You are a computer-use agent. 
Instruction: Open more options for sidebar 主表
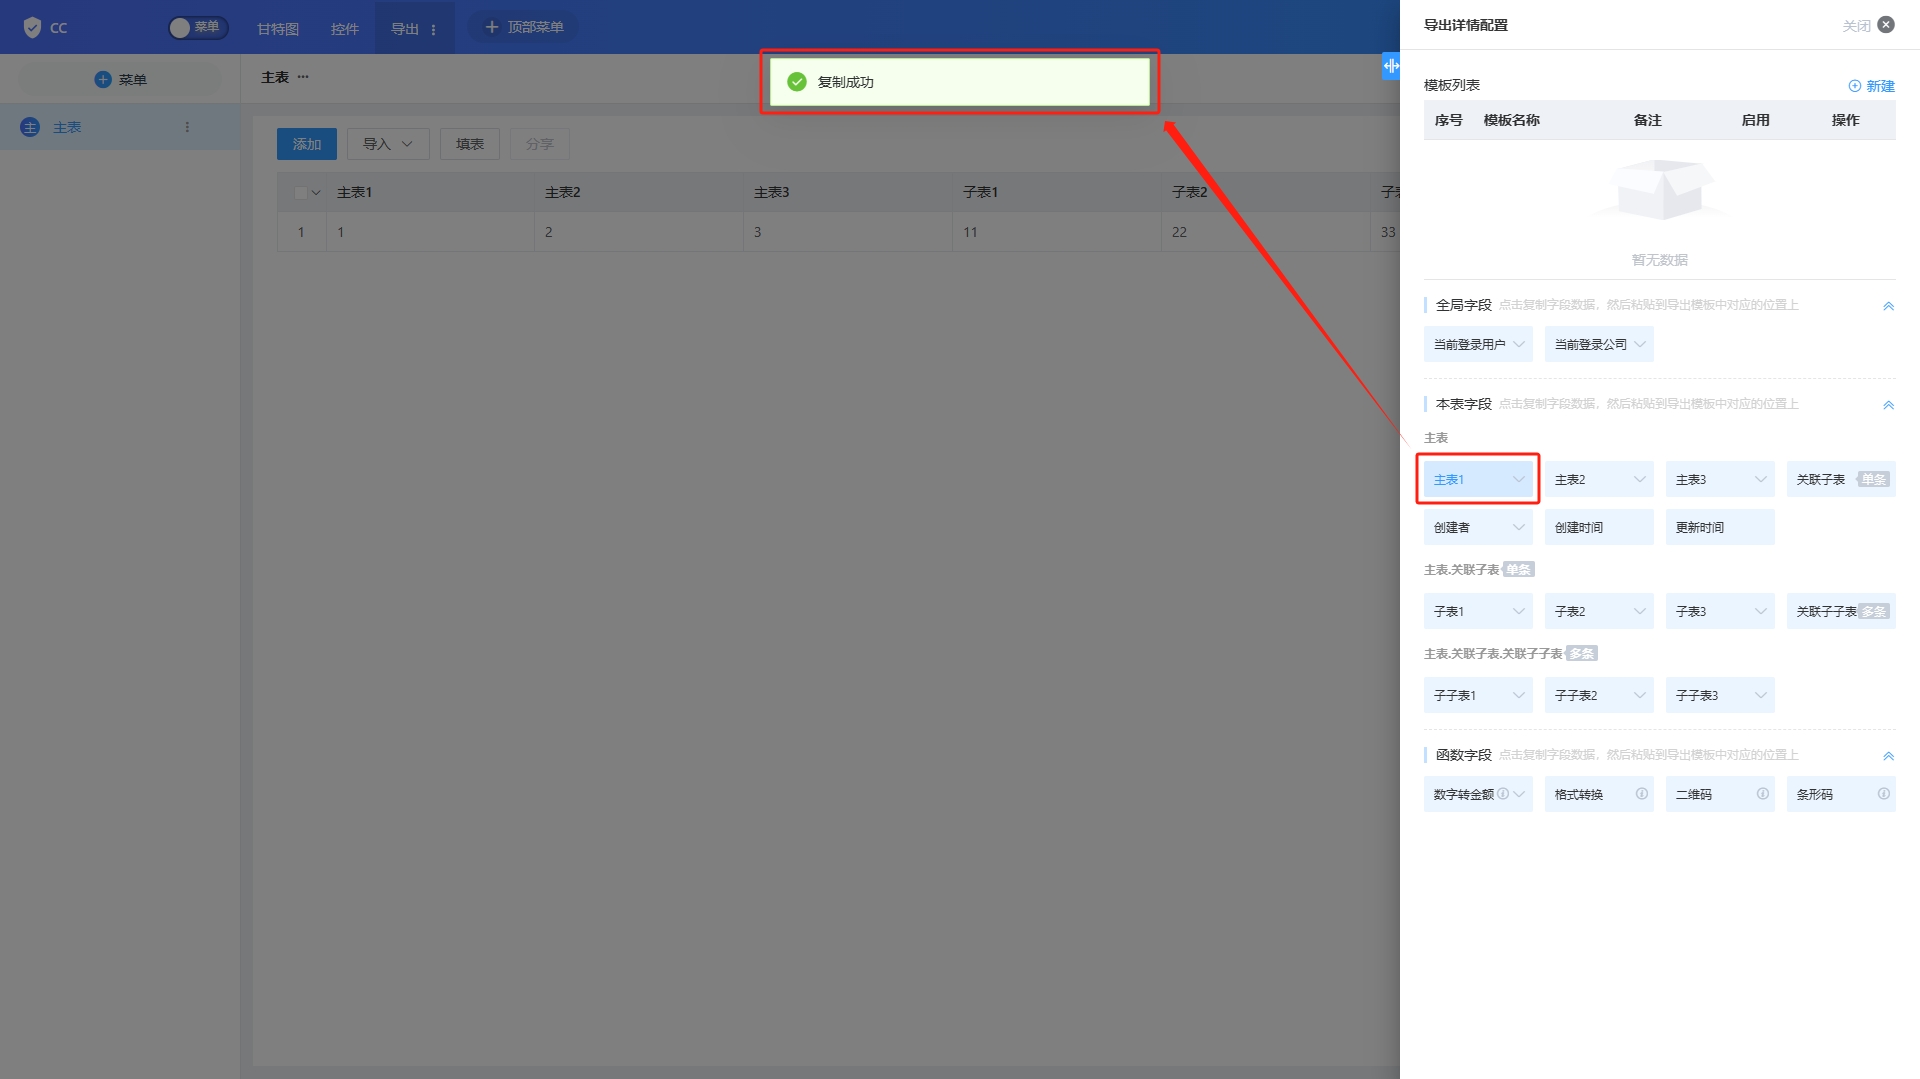point(187,127)
